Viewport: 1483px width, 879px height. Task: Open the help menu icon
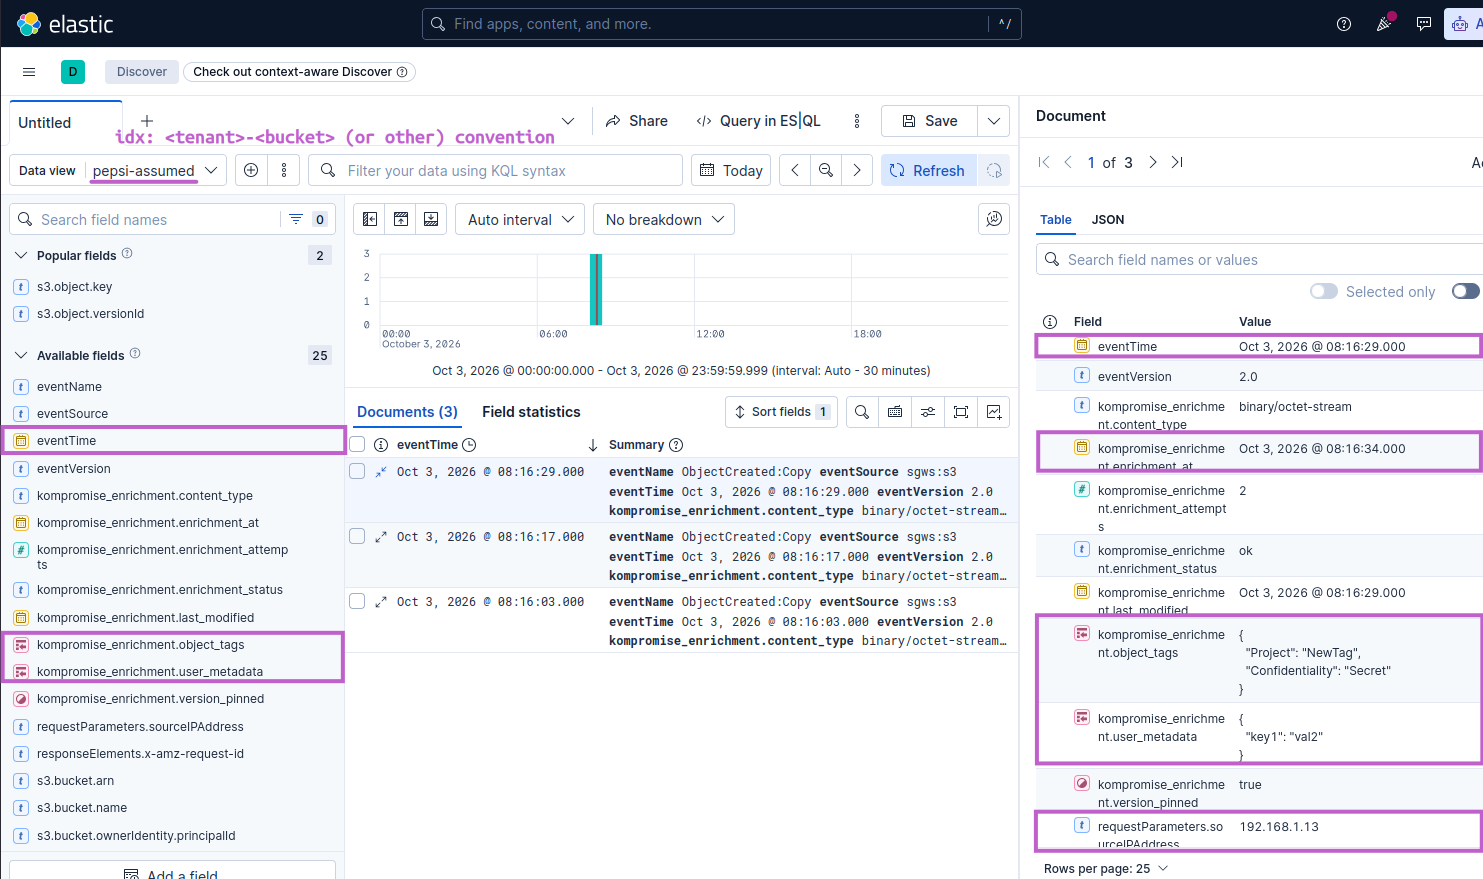coord(1344,24)
